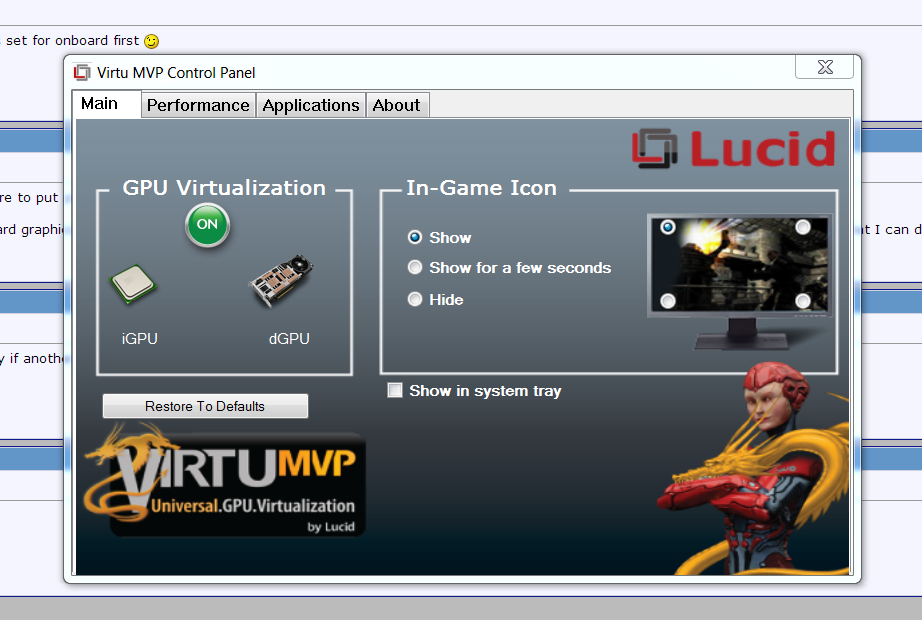This screenshot has height=620, width=922.
Task: Click the Virtu MVP title bar icon
Action: pos(82,72)
